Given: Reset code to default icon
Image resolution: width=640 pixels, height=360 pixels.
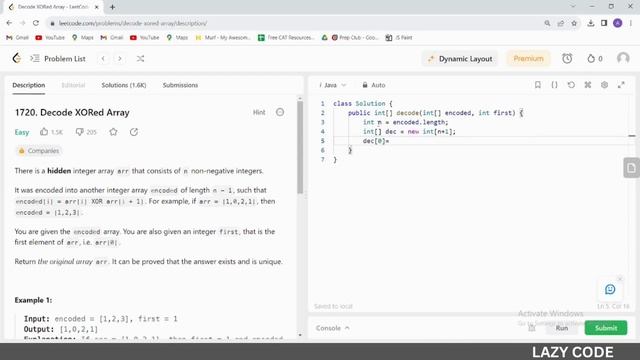Looking at the screenshot, I should click(571, 85).
